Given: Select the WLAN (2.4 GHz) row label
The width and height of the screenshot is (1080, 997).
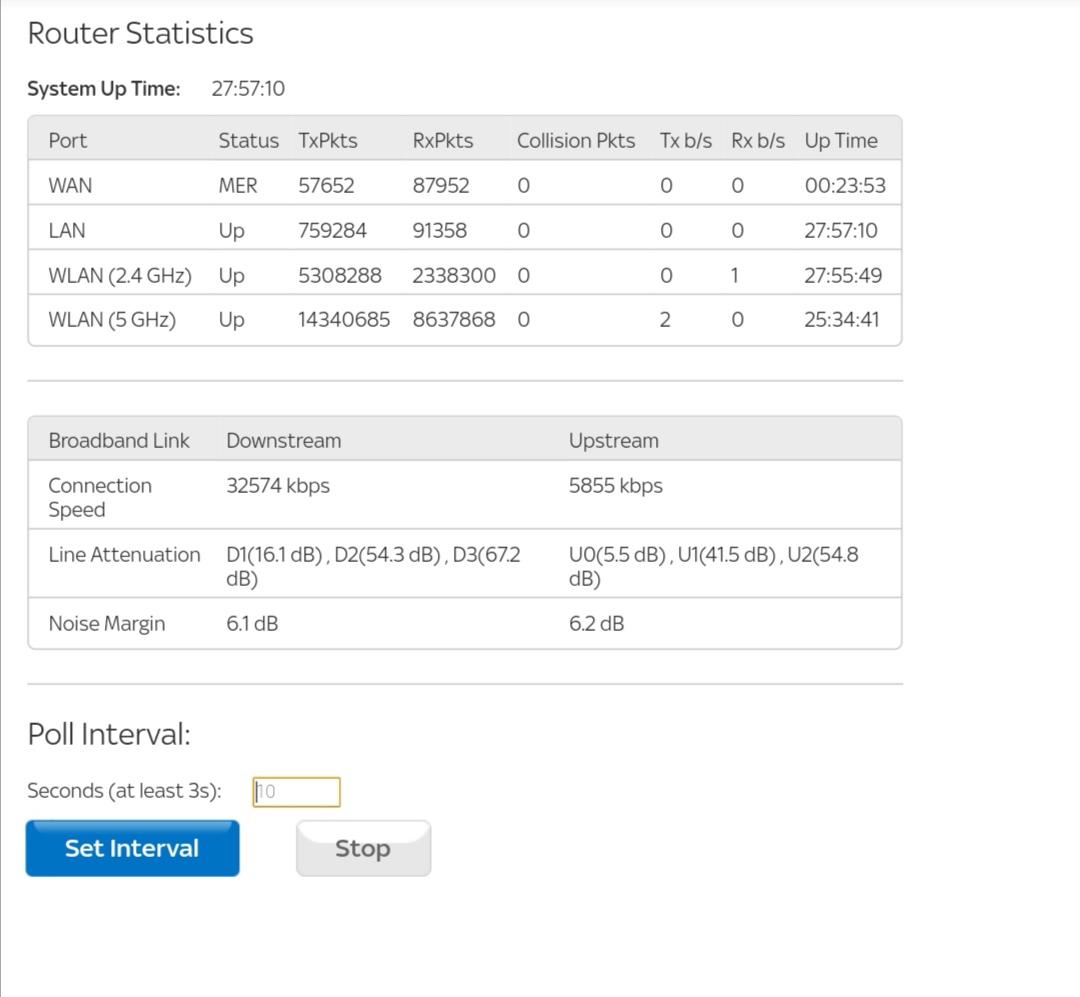Looking at the screenshot, I should (120, 275).
